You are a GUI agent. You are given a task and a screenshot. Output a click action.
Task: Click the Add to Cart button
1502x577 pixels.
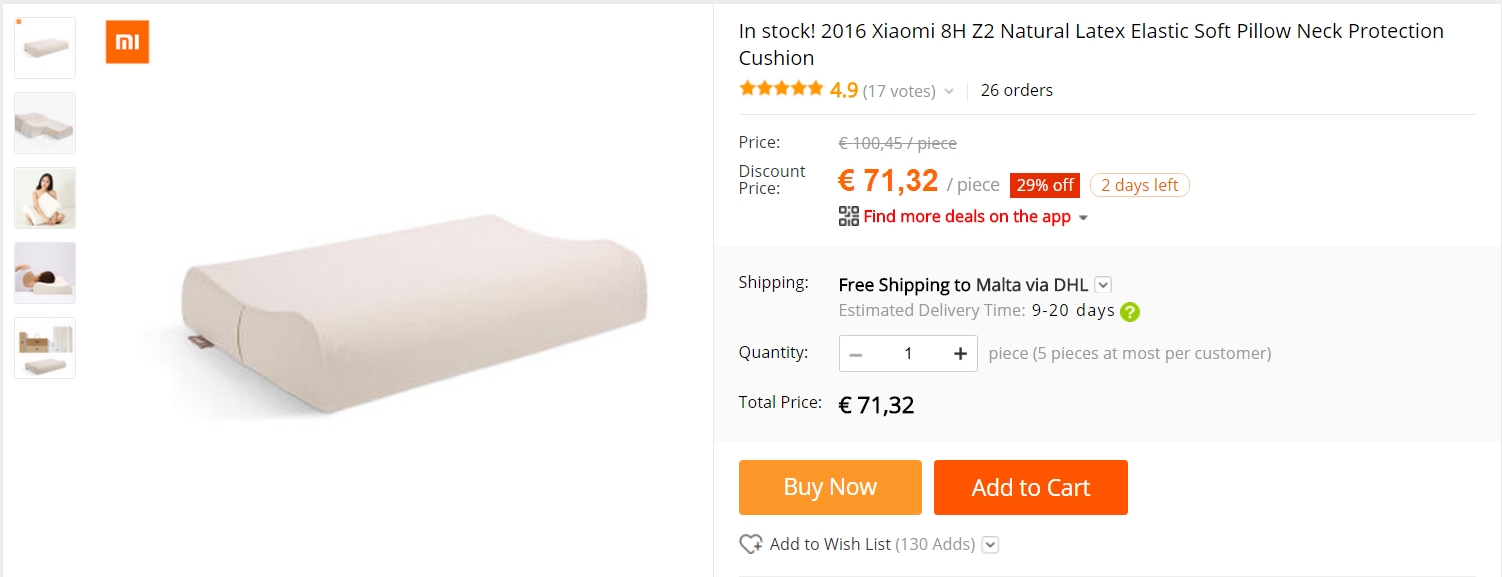pos(1030,487)
